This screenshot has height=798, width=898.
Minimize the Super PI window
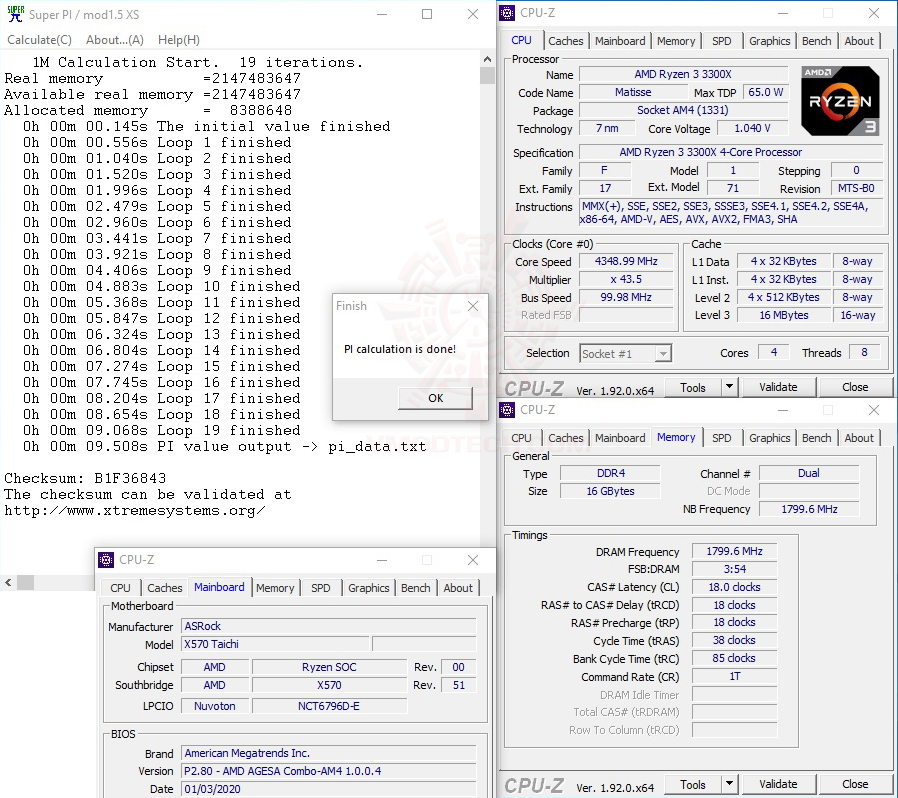tap(382, 14)
